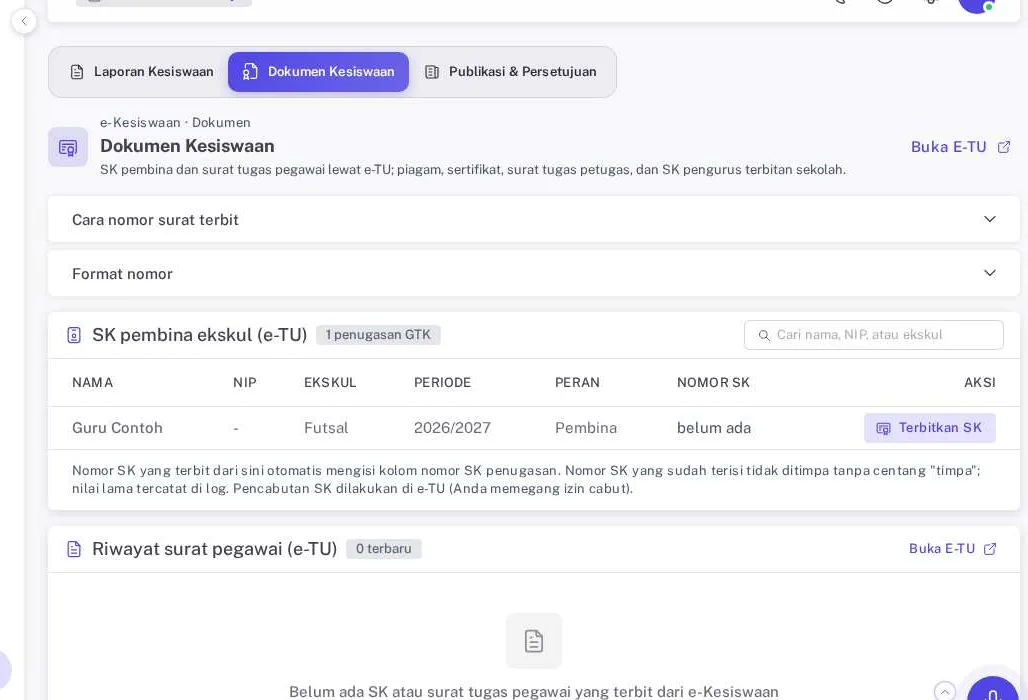This screenshot has width=1028, height=700.
Task: Click the 2026/2027 periode cell
Action: coord(452,428)
